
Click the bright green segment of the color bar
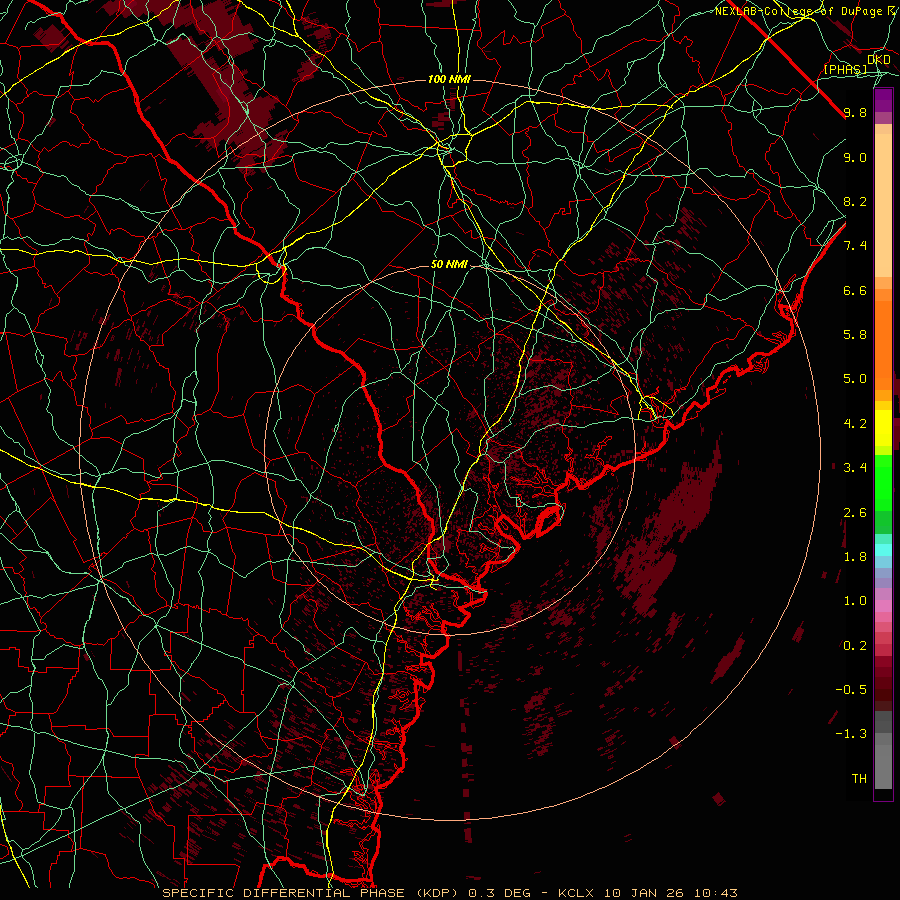[883, 482]
